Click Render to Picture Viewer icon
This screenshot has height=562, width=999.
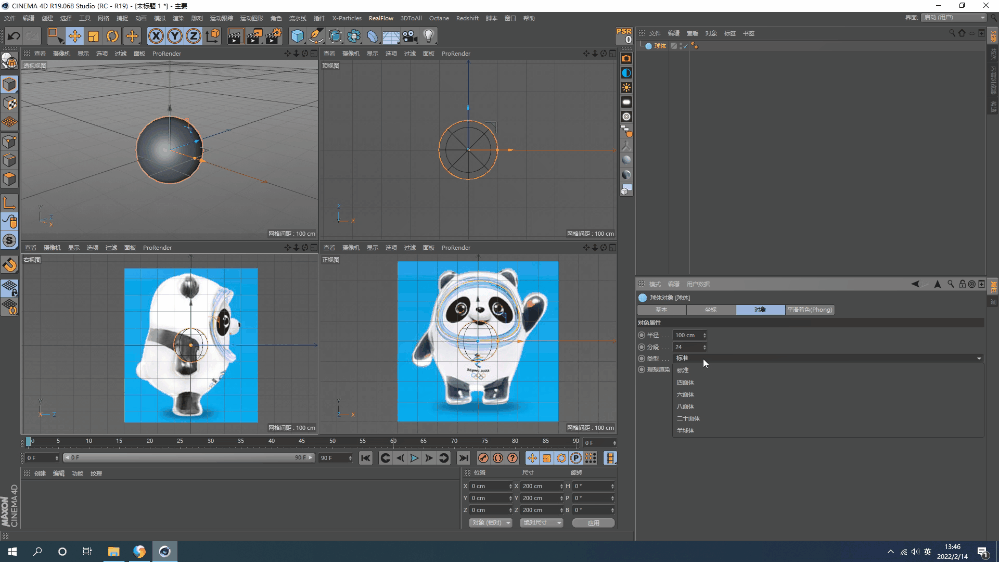coord(254,36)
